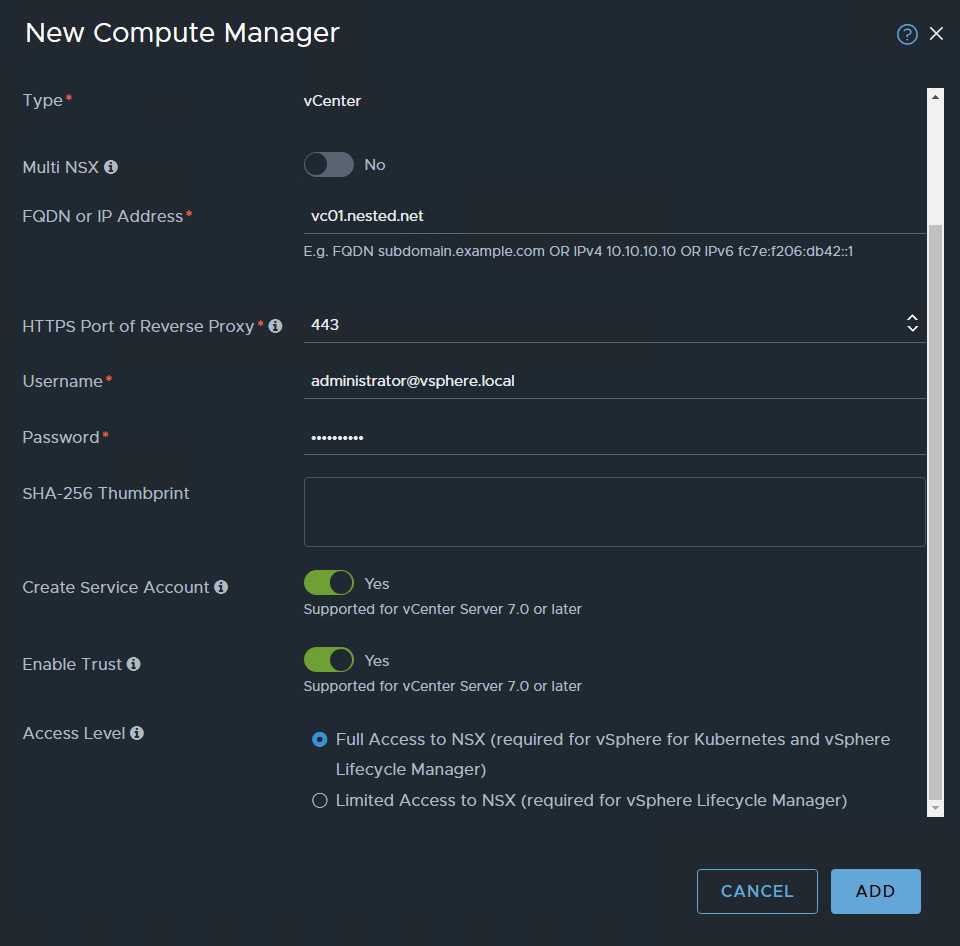The height and width of the screenshot is (946, 960).
Task: Select Full Access to NSX option
Action: (320, 740)
